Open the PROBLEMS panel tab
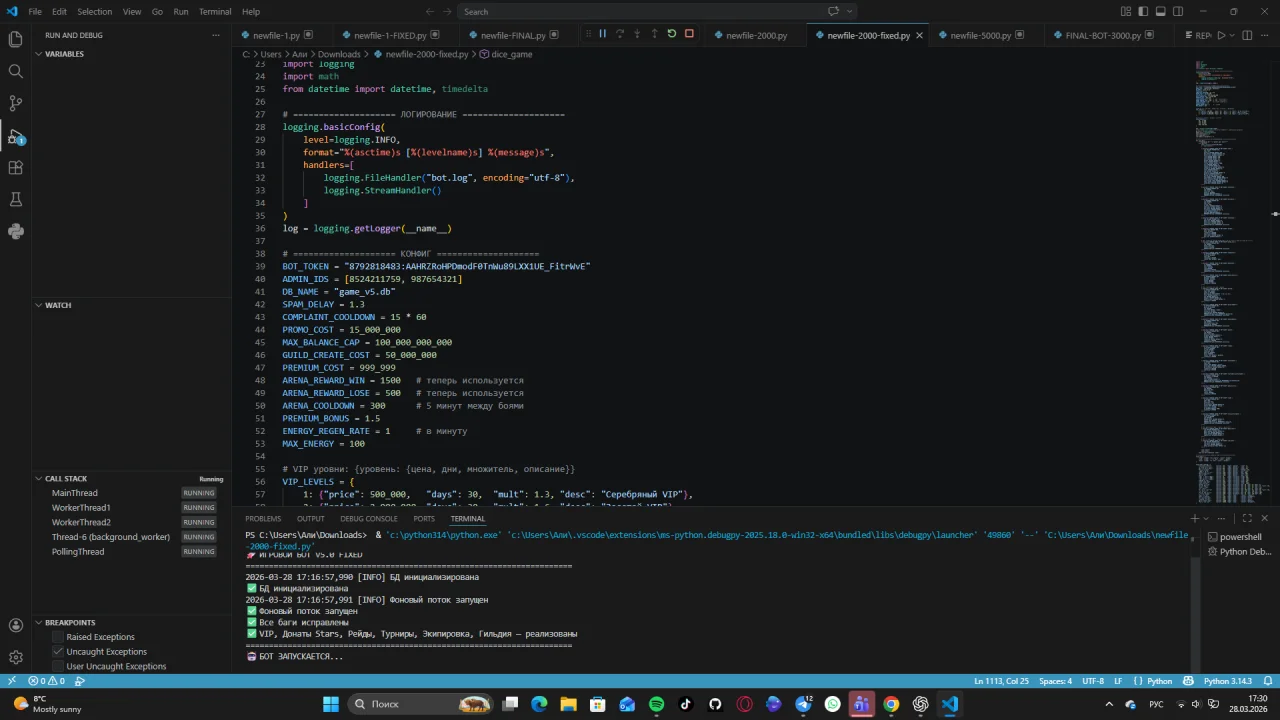 point(263,518)
